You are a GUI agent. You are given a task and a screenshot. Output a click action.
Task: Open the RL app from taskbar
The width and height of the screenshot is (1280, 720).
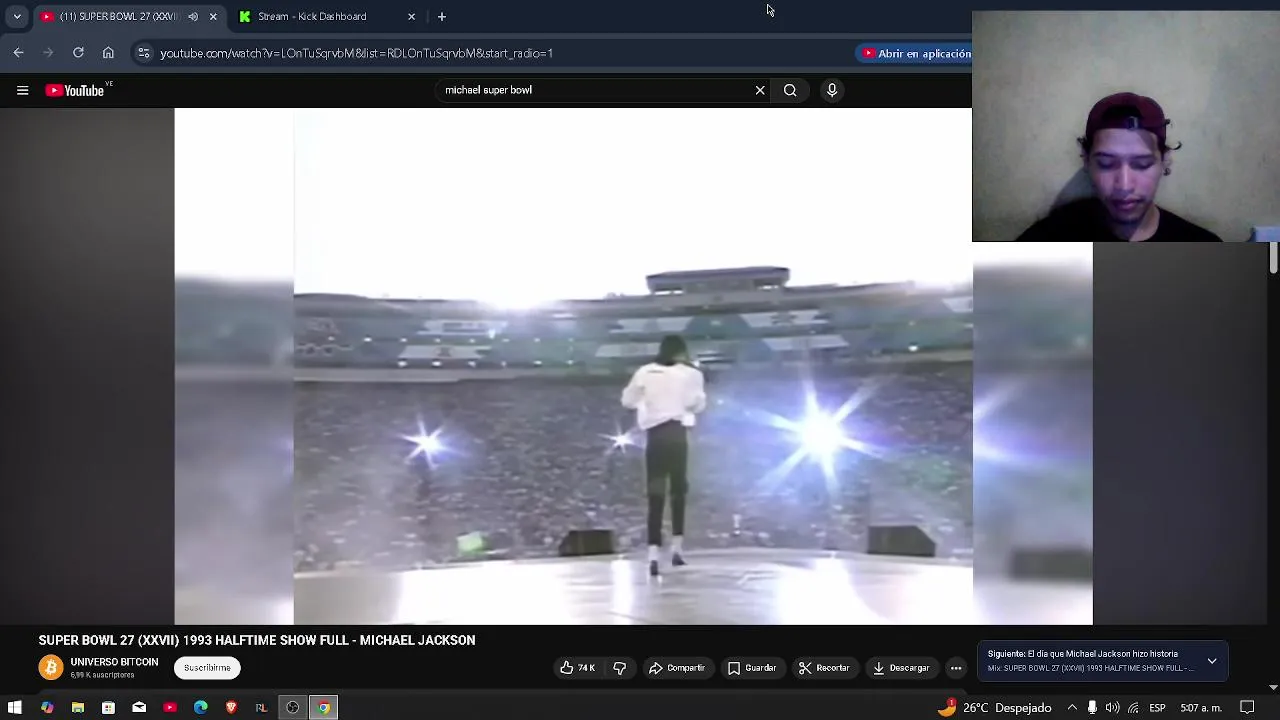tap(261, 708)
